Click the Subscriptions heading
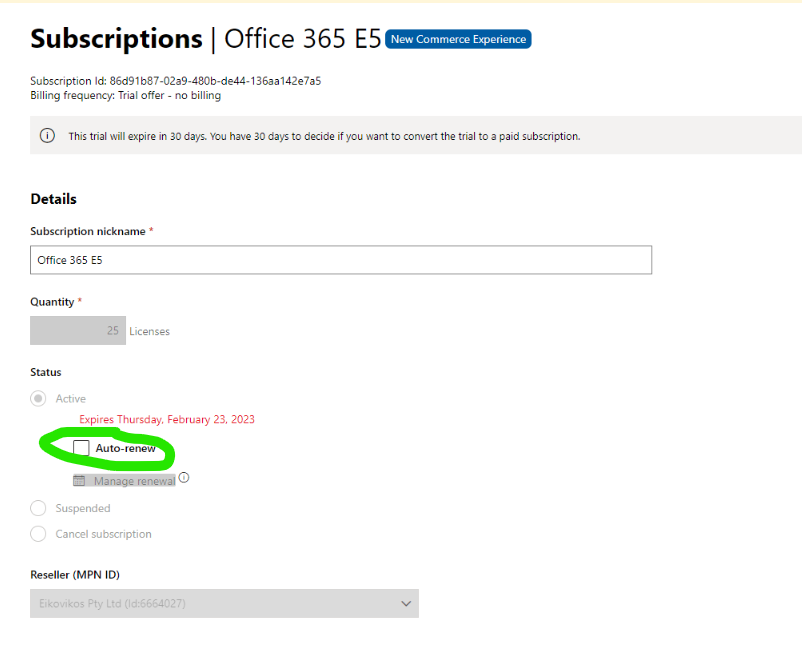The image size is (802, 647). [116, 39]
